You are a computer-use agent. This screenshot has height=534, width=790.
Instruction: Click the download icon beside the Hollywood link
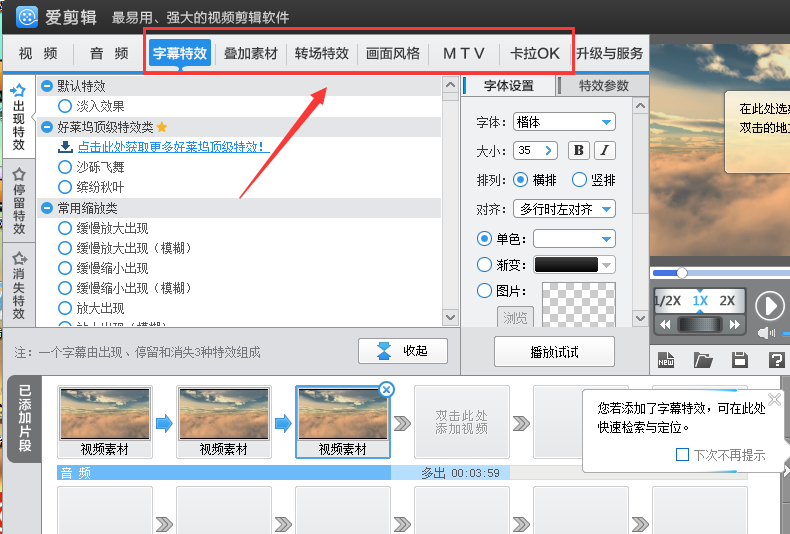65,147
